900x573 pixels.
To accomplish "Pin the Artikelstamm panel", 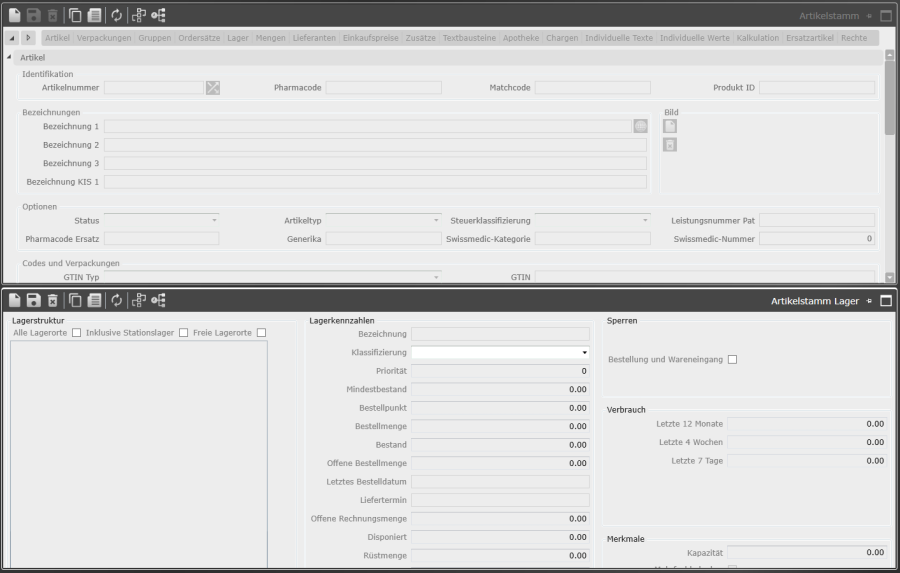I will pyautogui.click(x=869, y=16).
